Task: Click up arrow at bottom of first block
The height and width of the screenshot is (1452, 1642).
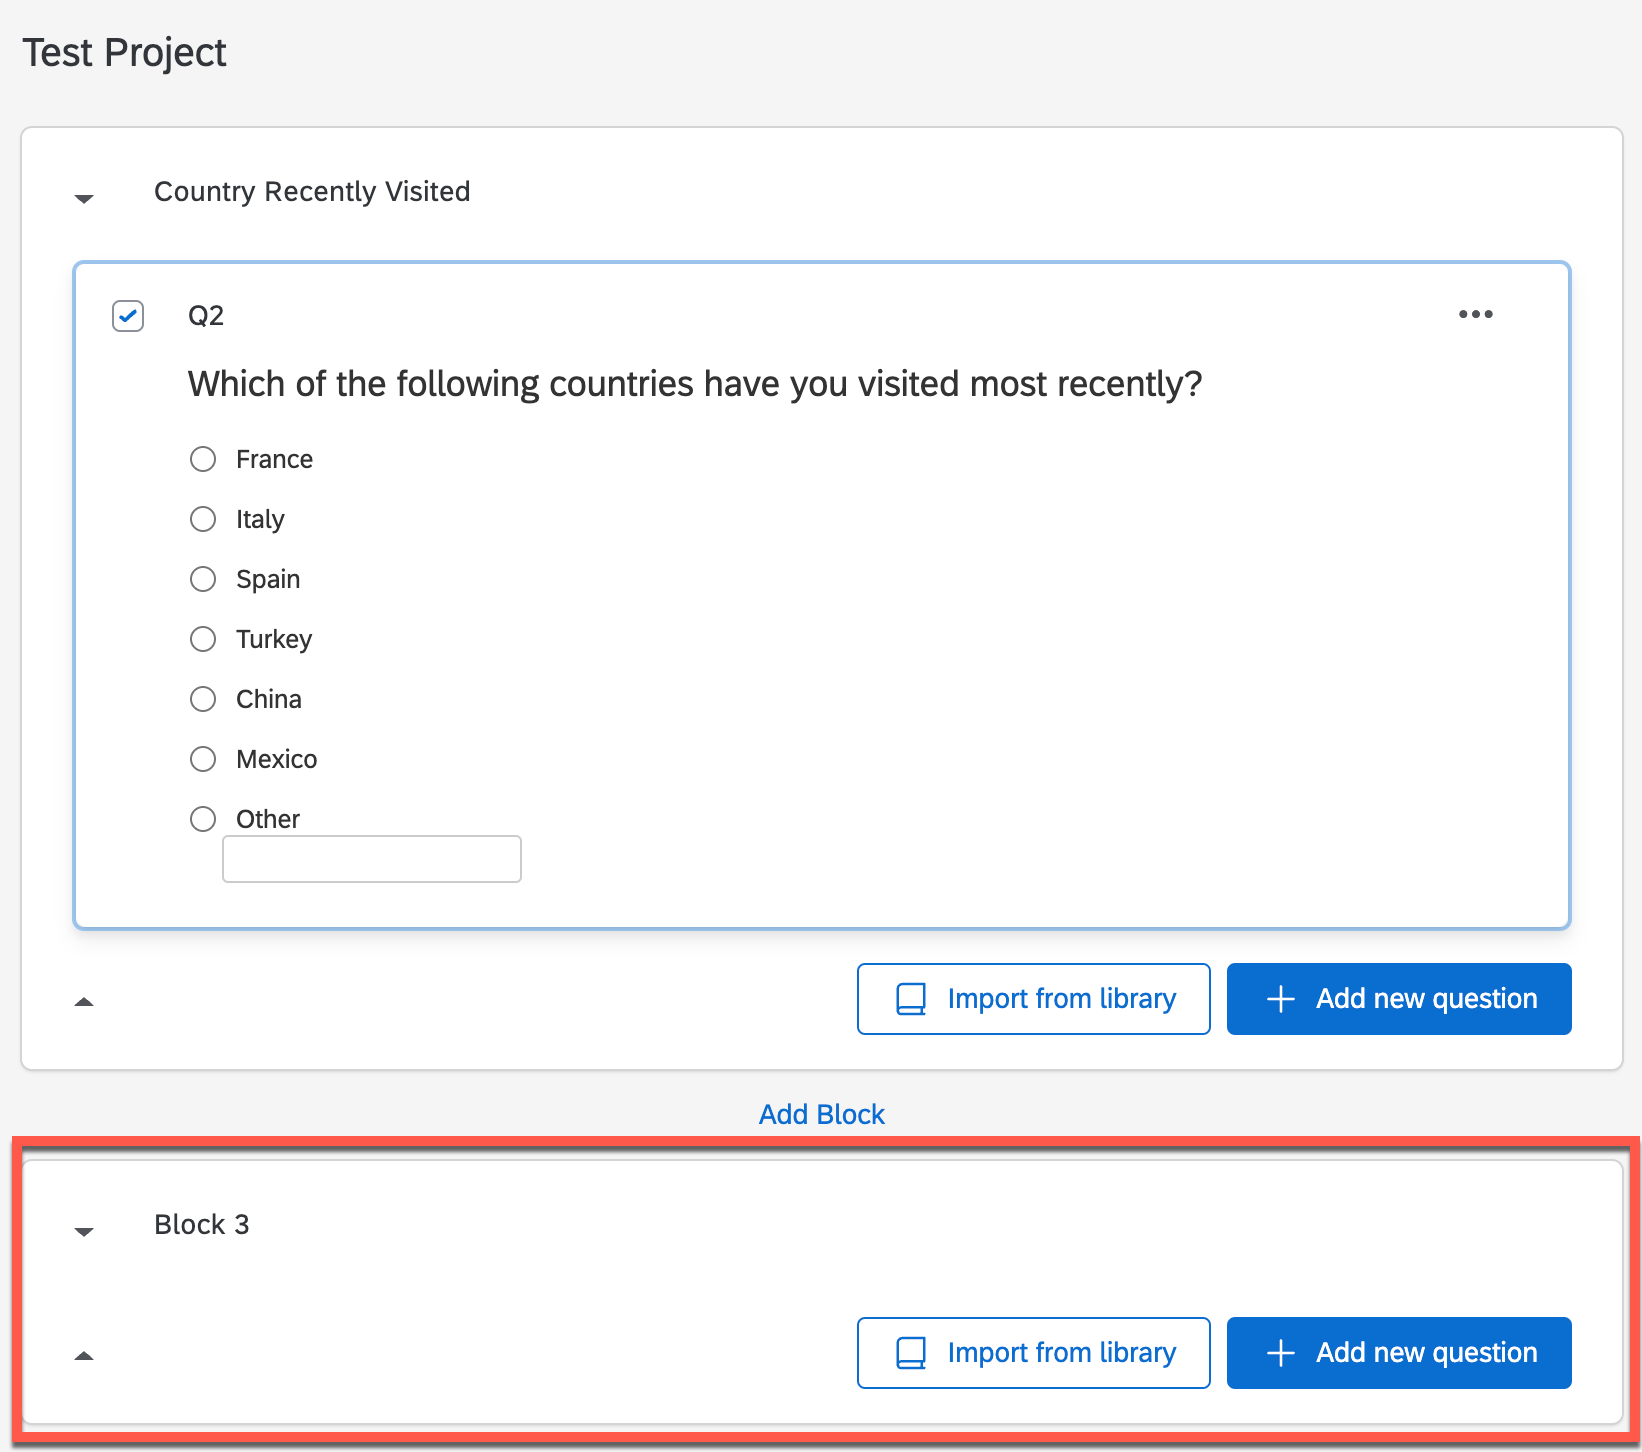Action: 84,1001
